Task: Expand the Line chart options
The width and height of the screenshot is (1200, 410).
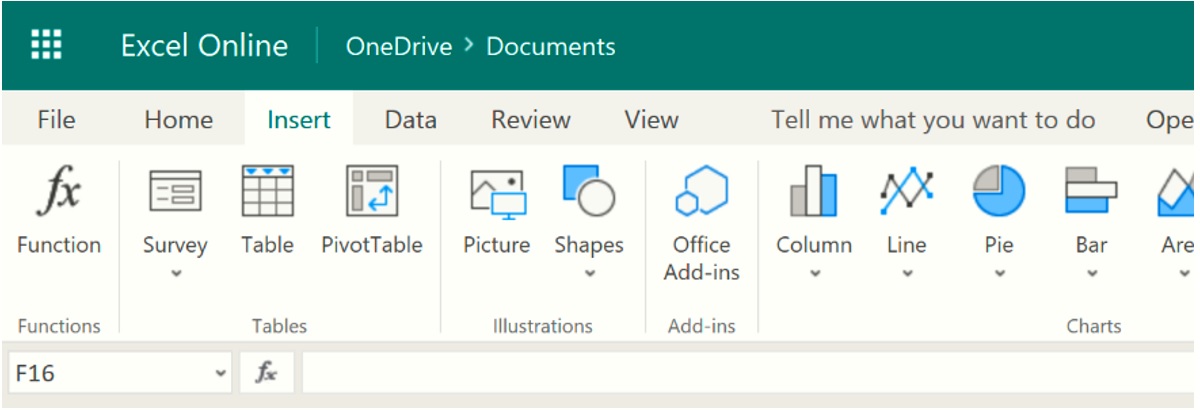Action: 906,273
